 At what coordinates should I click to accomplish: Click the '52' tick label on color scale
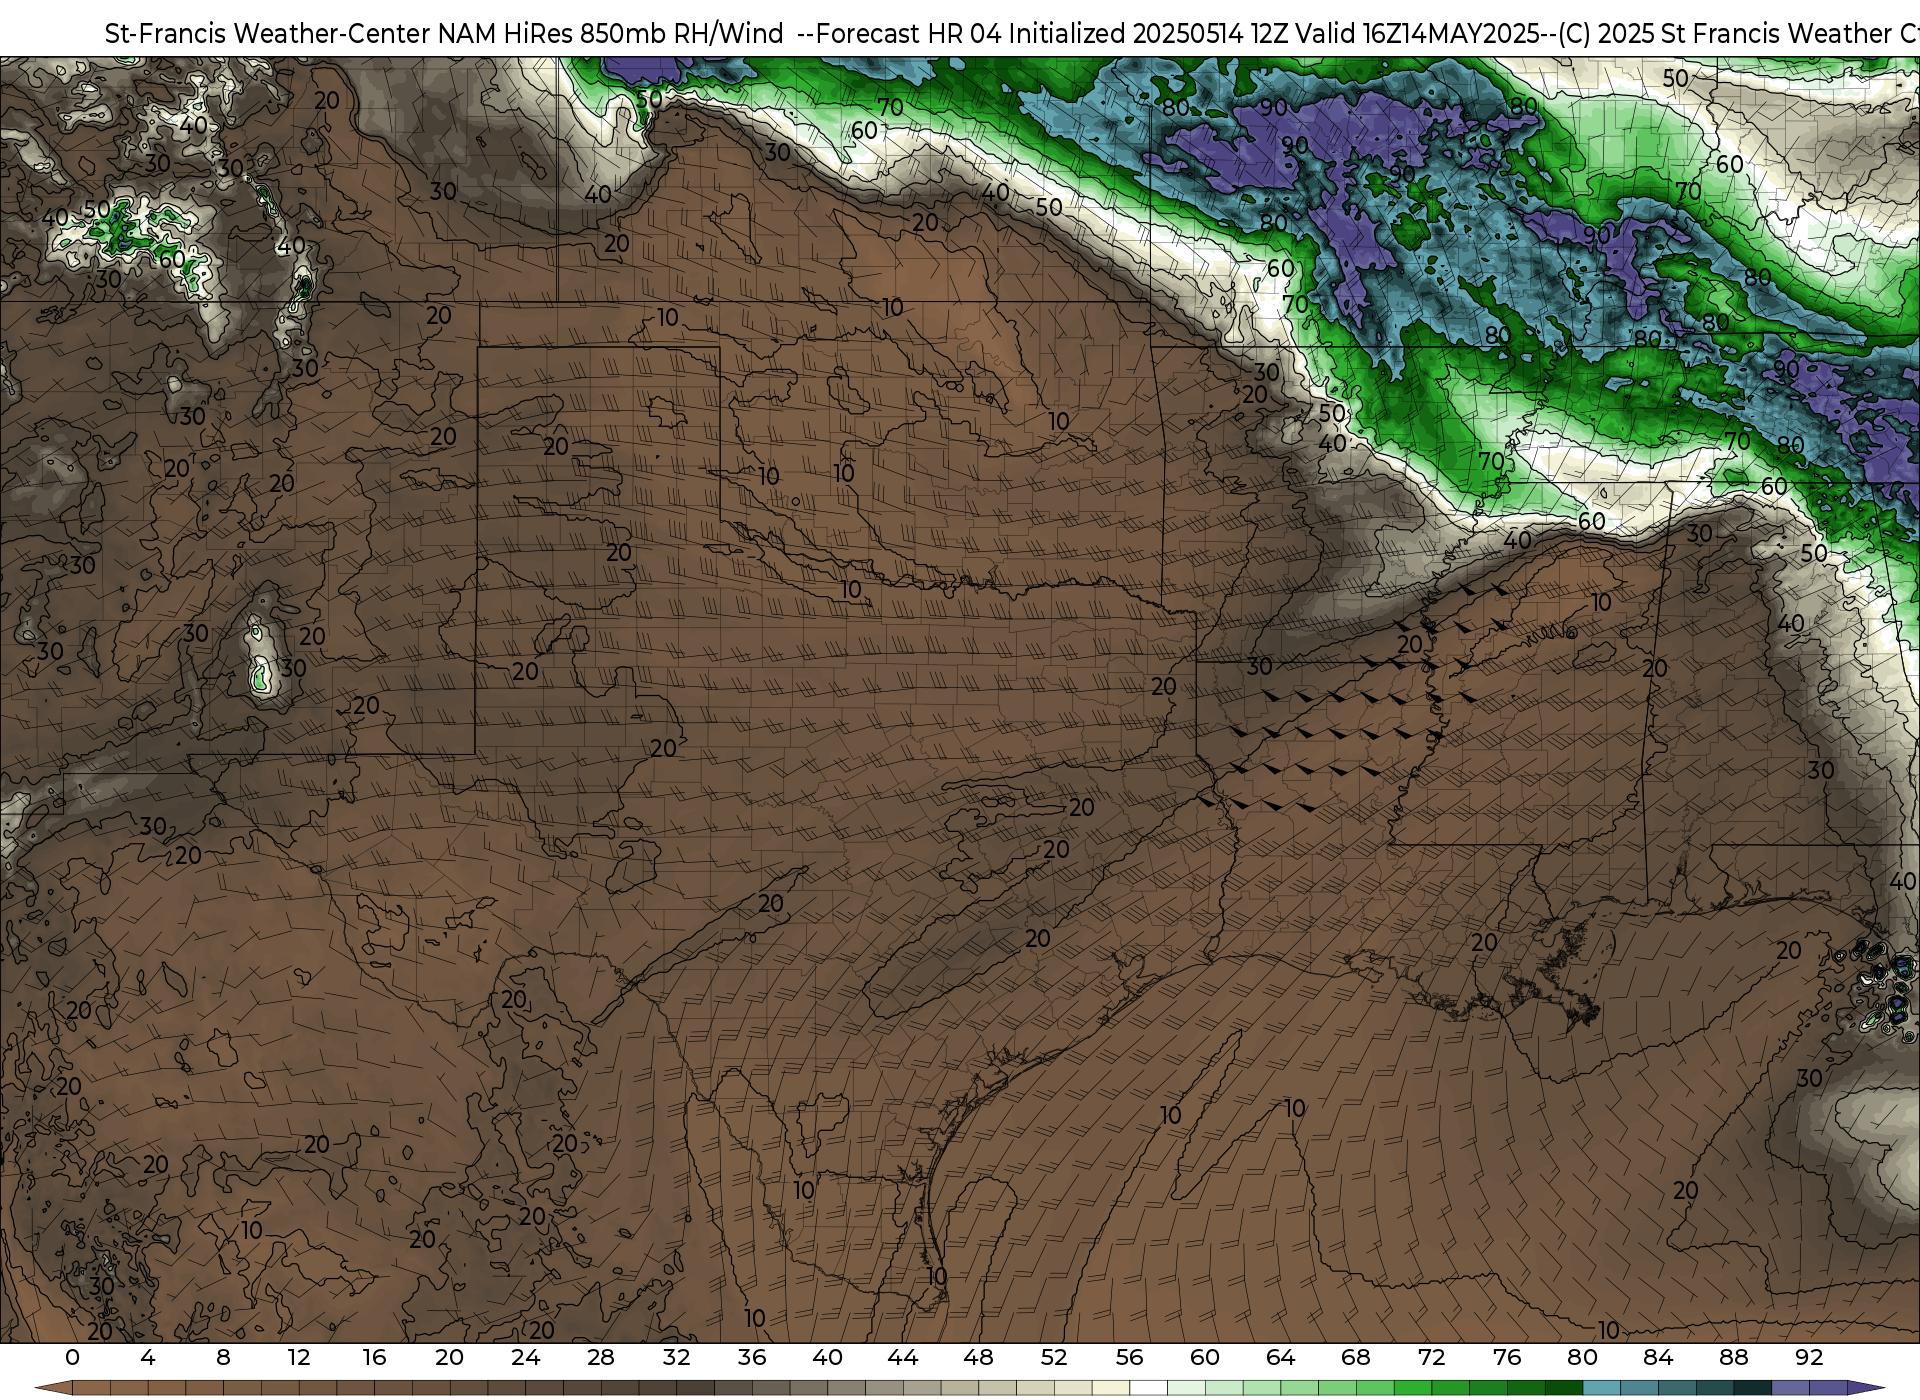pyautogui.click(x=1054, y=1357)
